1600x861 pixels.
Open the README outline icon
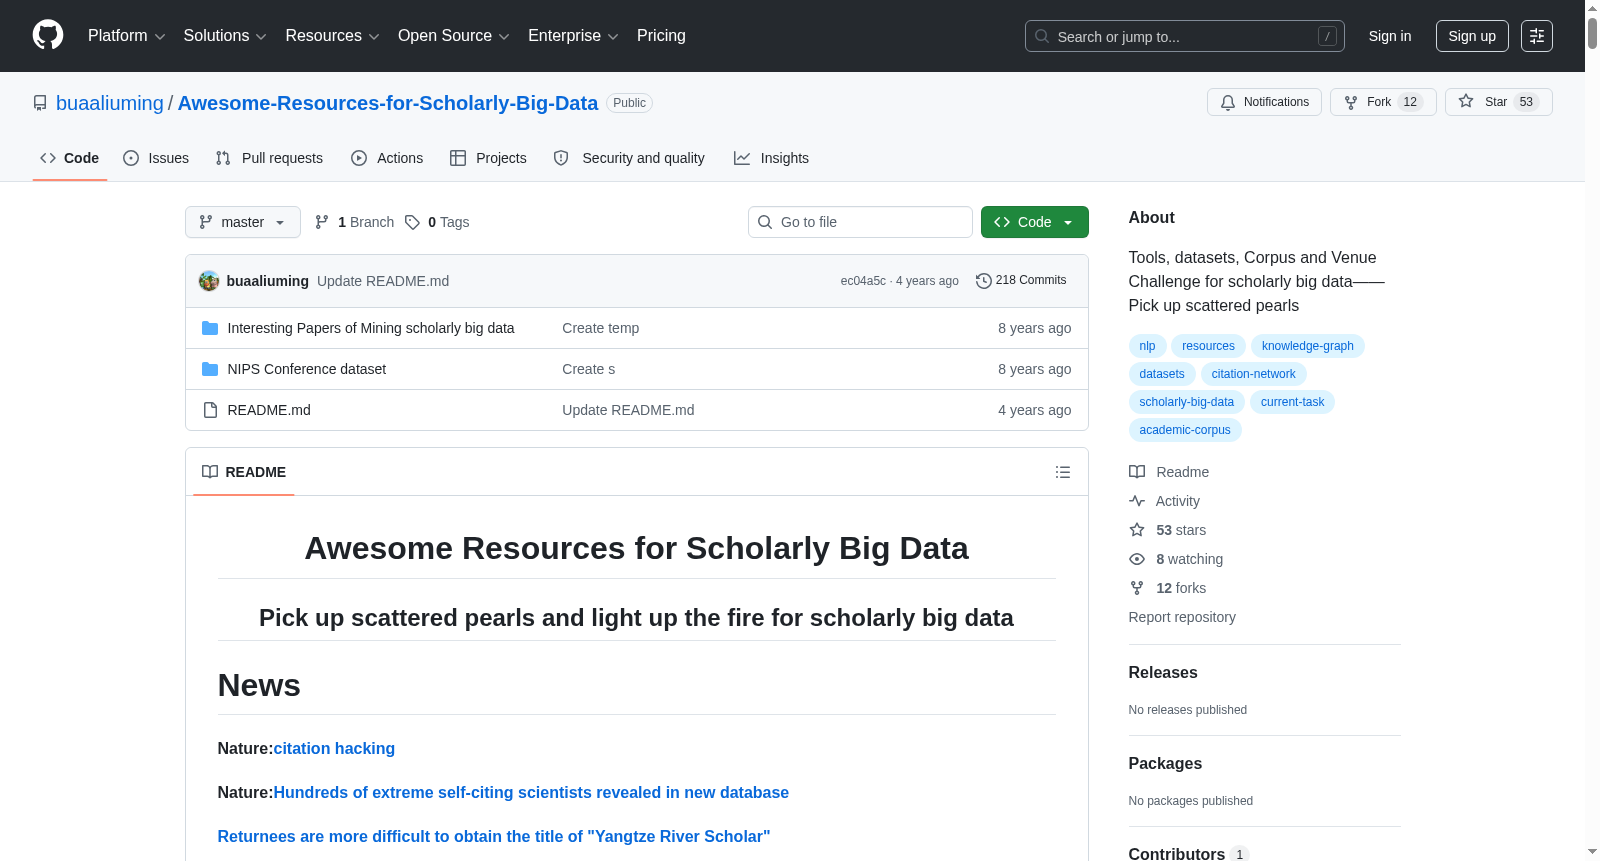(x=1063, y=472)
